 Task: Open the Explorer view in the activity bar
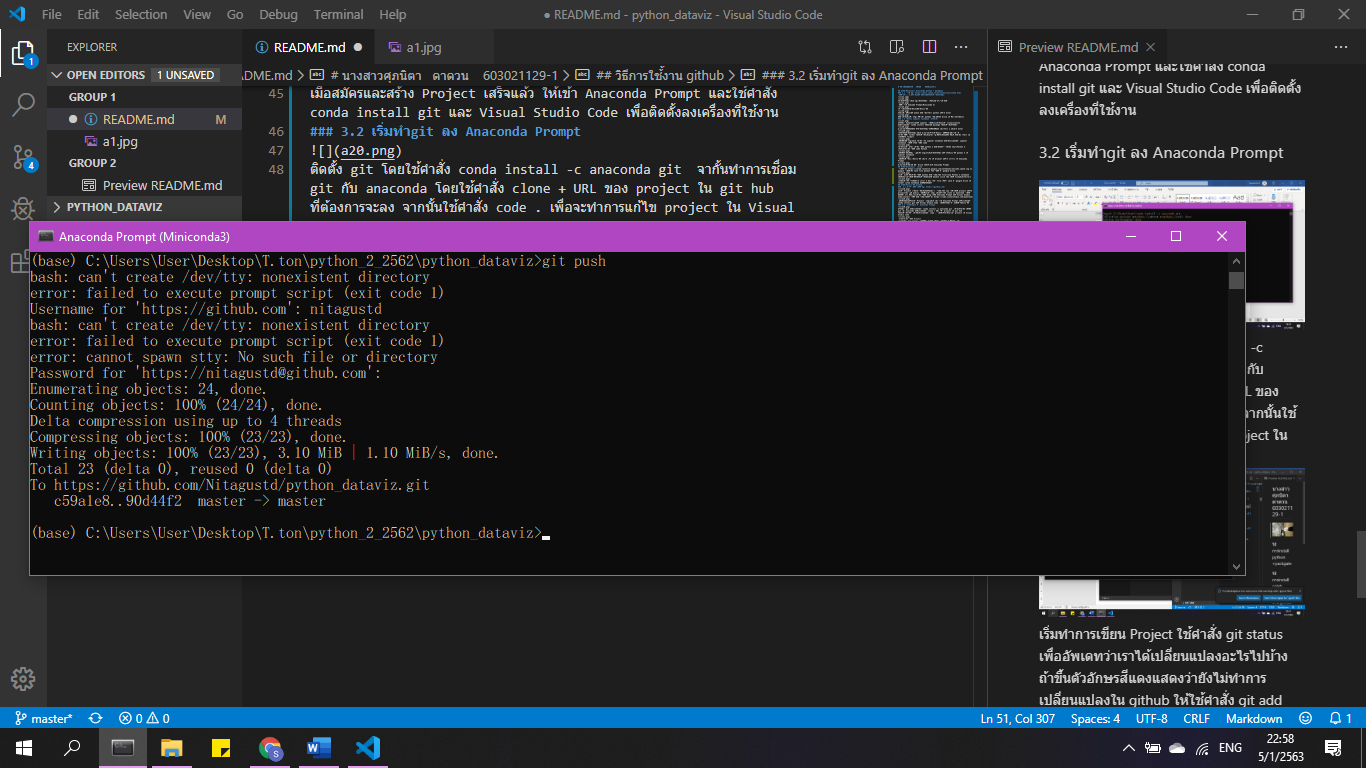[x=23, y=53]
